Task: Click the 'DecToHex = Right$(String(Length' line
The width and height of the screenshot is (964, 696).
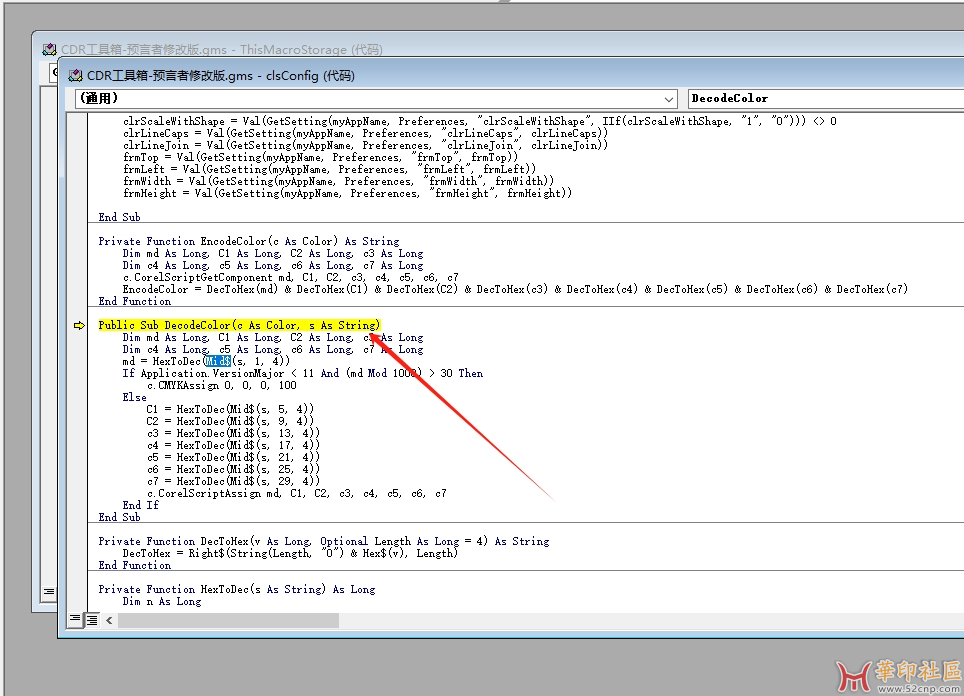Action: click(290, 553)
